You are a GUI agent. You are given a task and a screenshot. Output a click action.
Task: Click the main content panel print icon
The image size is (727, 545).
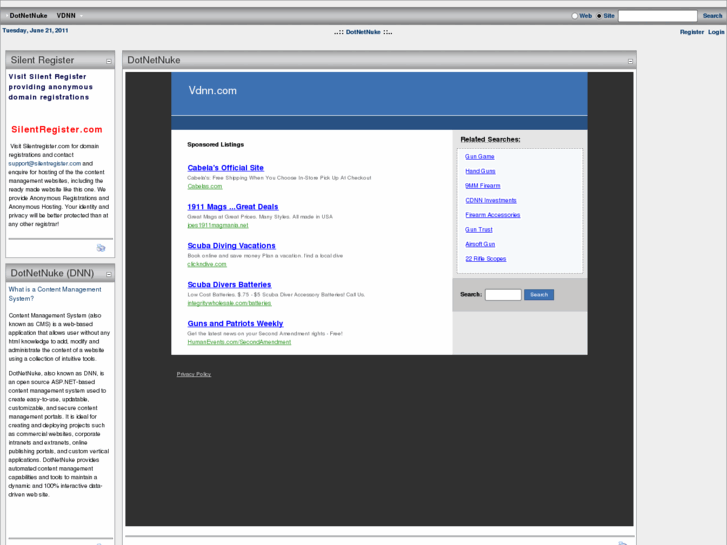[x=623, y=543]
